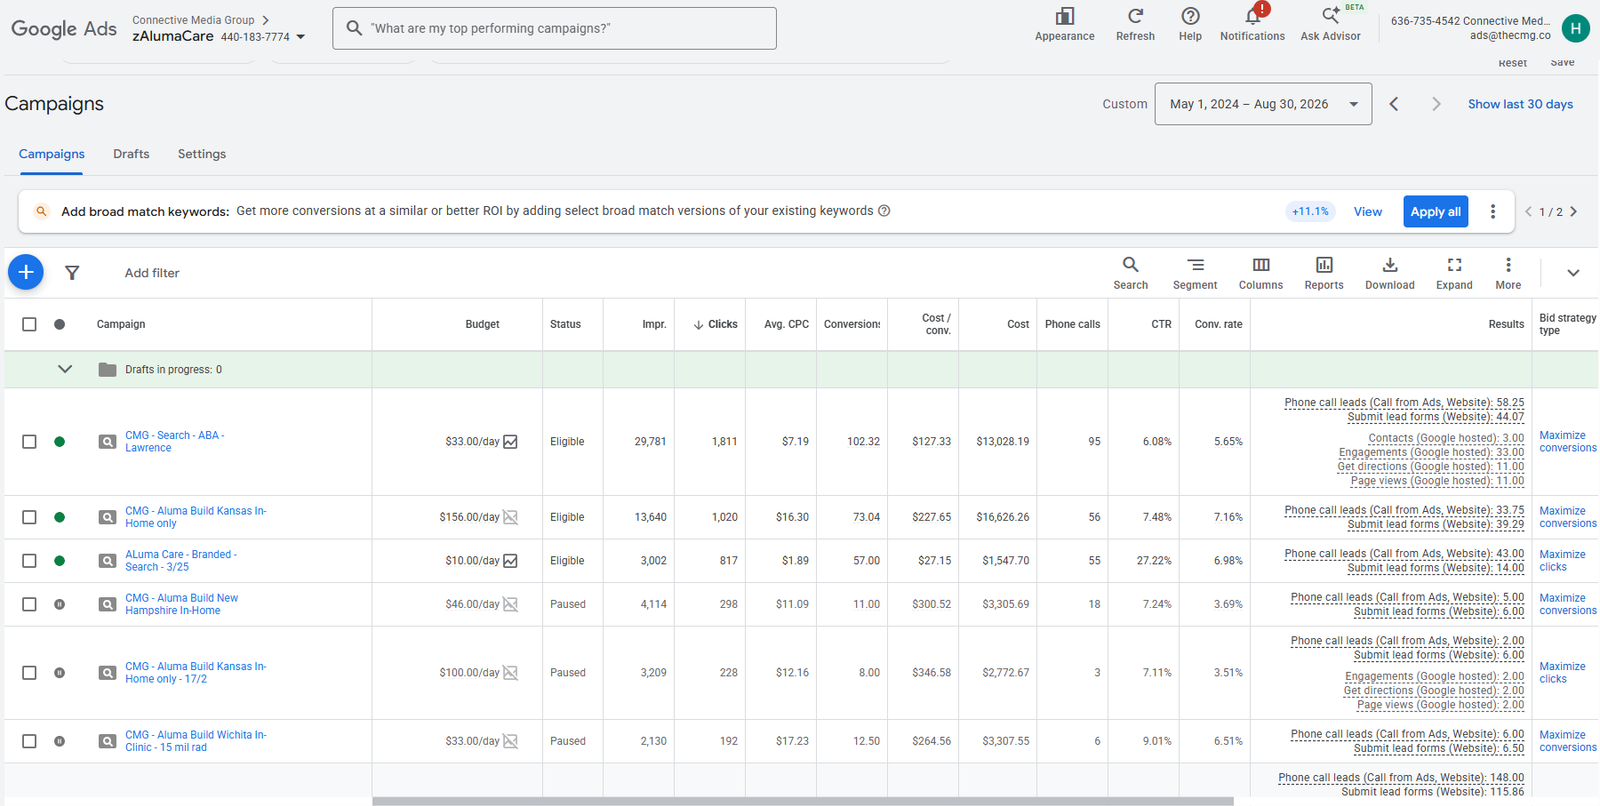This screenshot has height=806, width=1600.
Task: Click the Apply all button
Action: click(1436, 211)
